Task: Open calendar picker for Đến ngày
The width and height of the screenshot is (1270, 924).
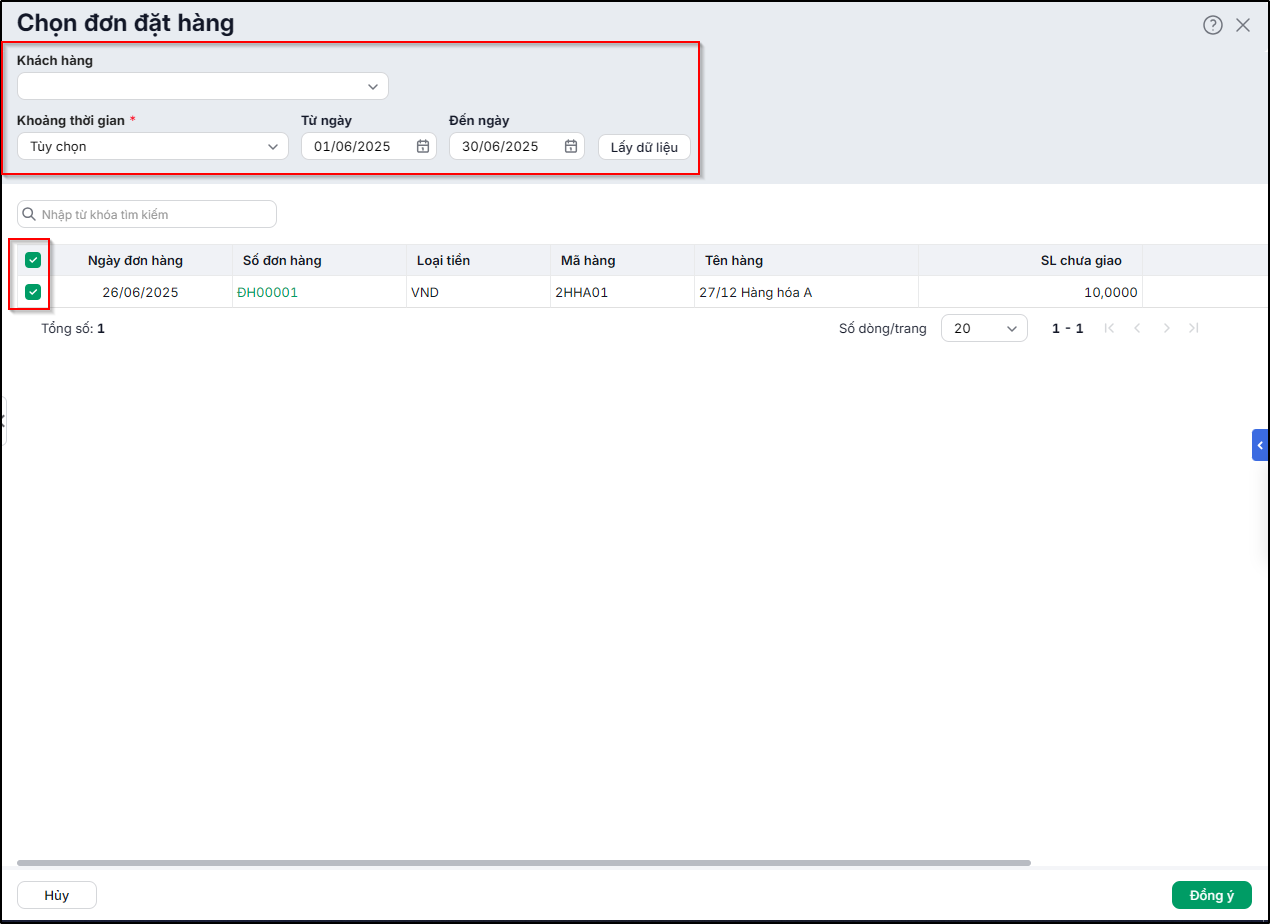Action: point(571,146)
